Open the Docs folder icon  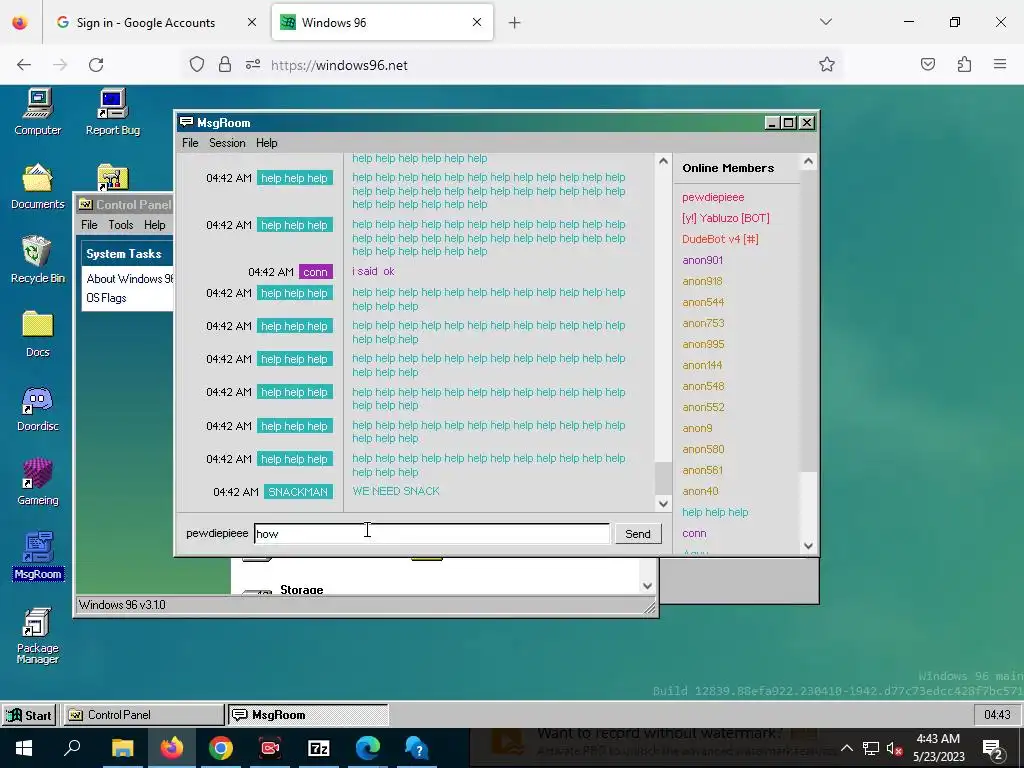point(37,334)
